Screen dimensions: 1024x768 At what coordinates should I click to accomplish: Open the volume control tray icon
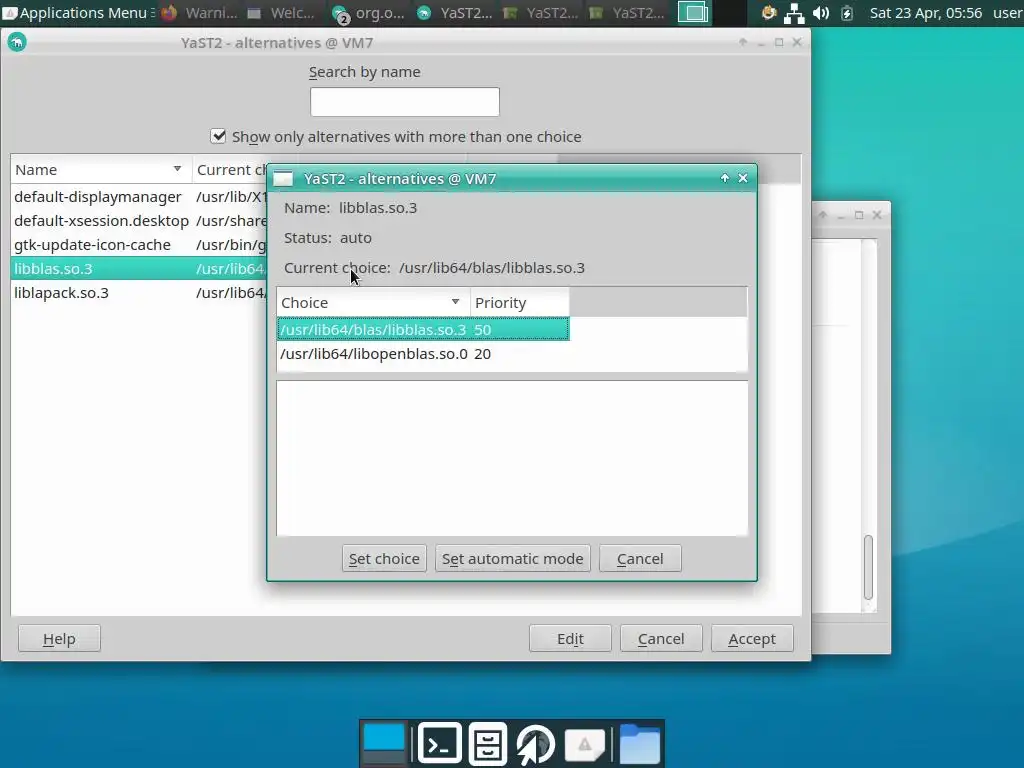click(x=821, y=12)
